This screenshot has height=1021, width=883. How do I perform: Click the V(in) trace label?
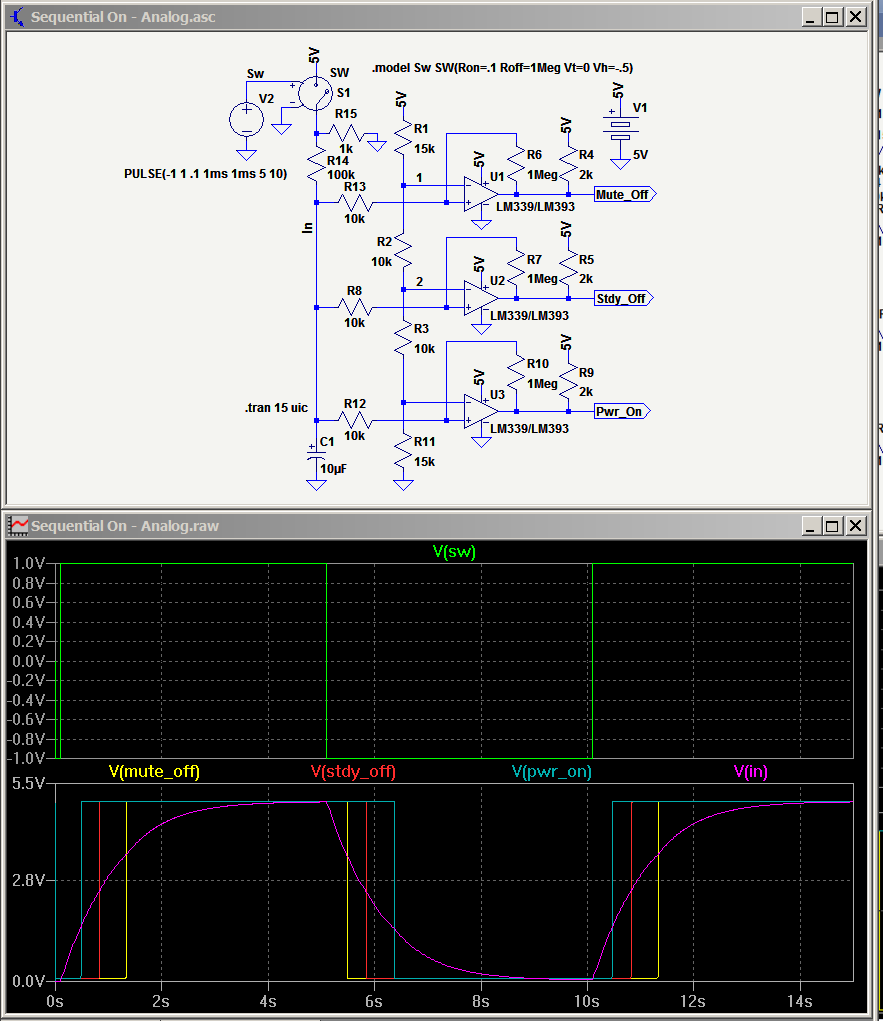[x=750, y=772]
